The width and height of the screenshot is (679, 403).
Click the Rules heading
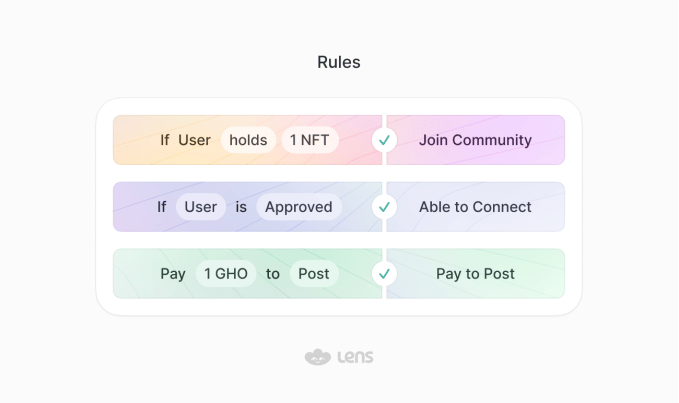(339, 62)
